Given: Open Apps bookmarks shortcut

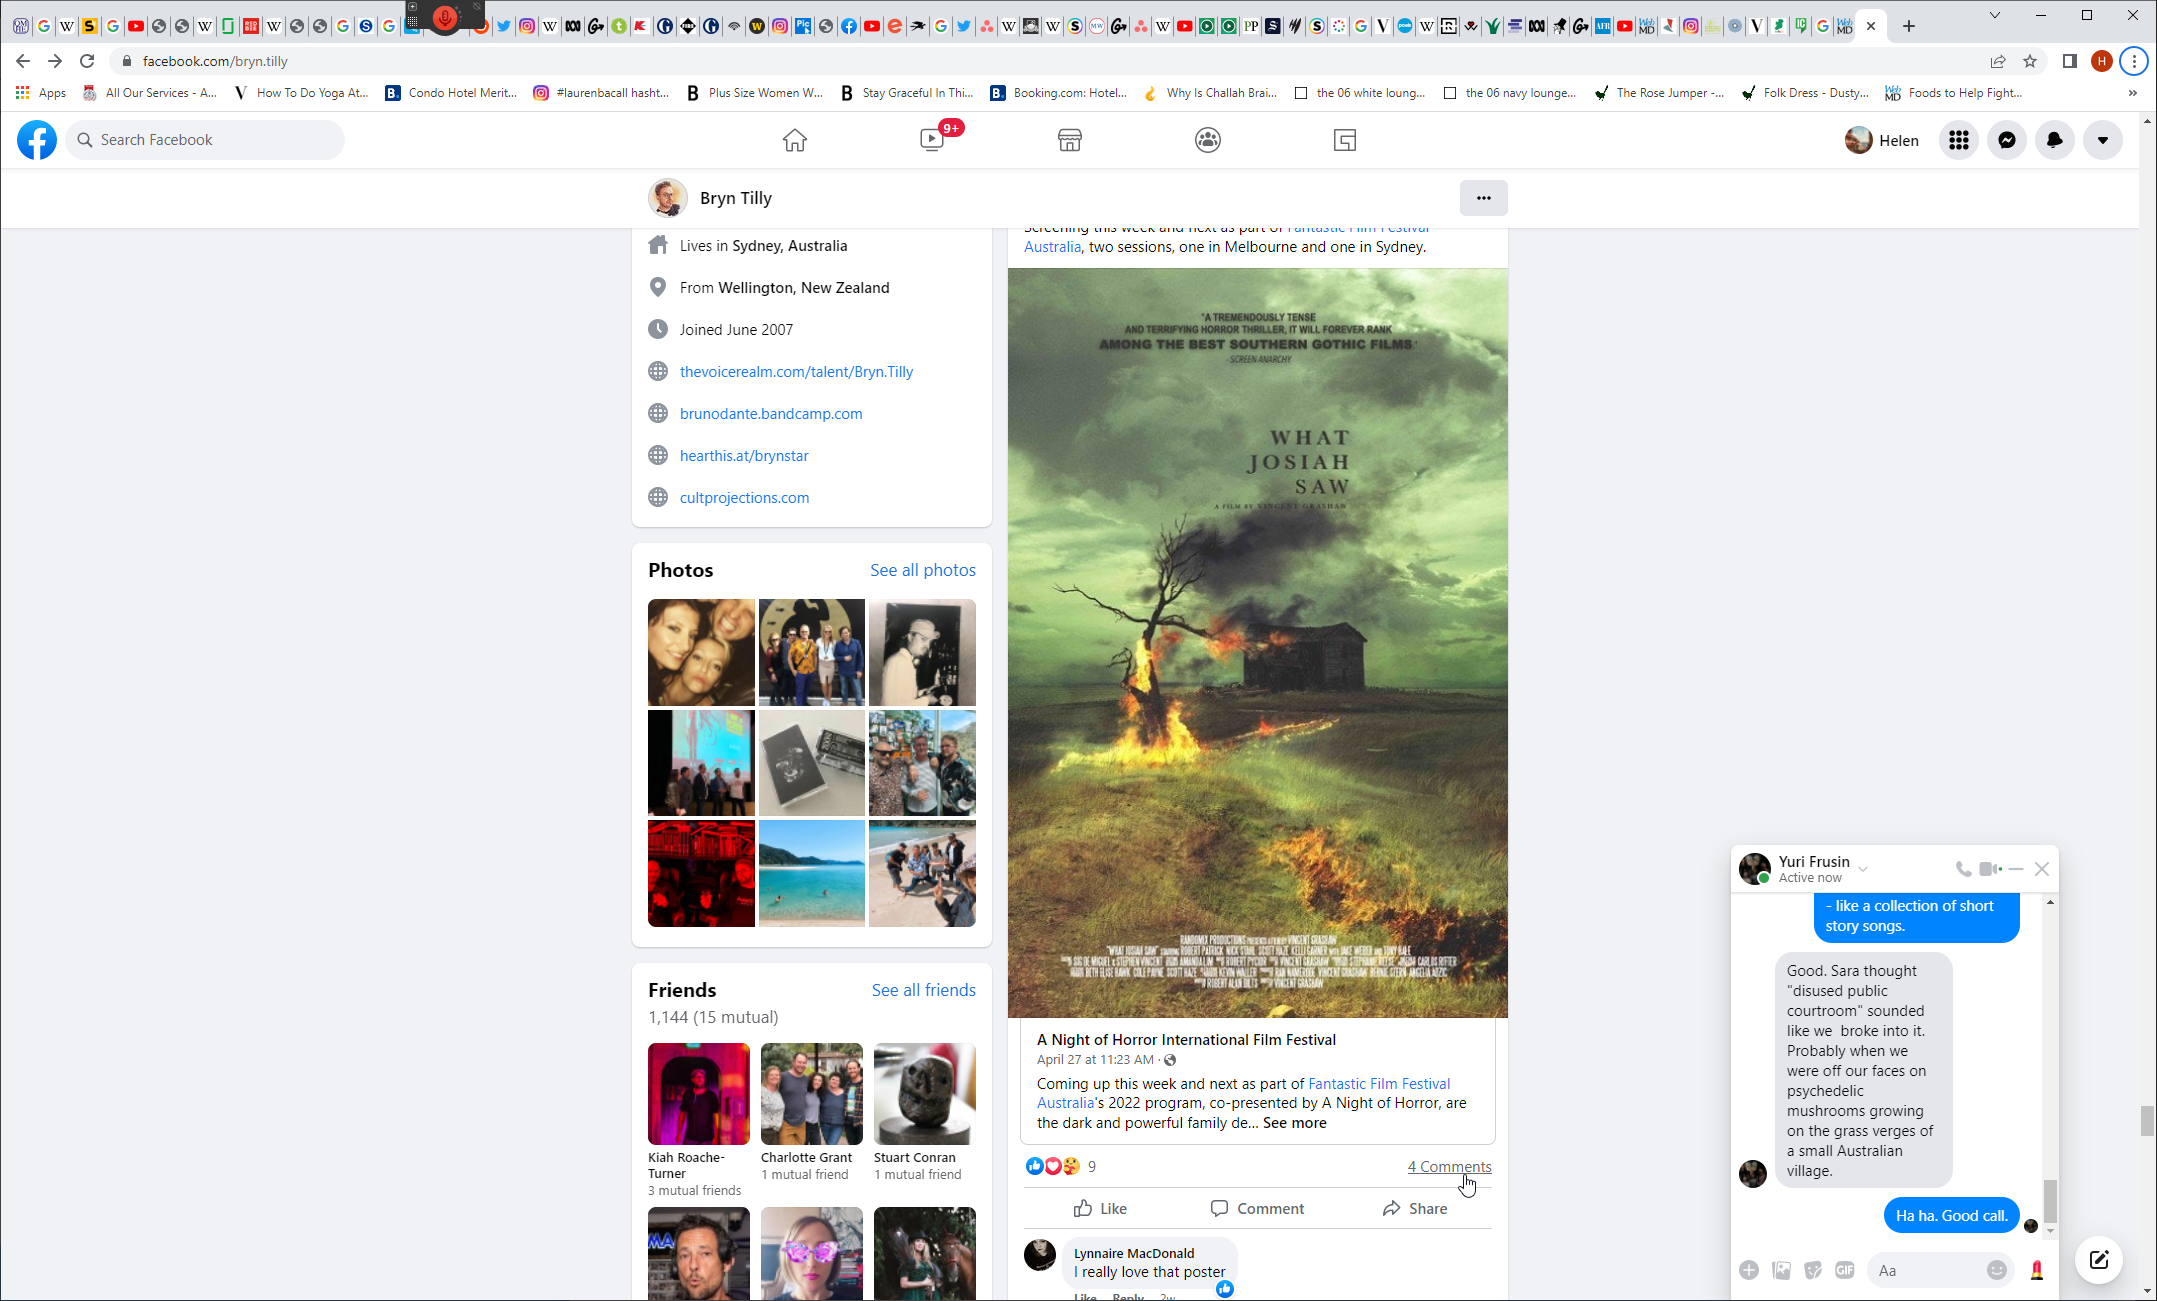Looking at the screenshot, I should pyautogui.click(x=41, y=93).
